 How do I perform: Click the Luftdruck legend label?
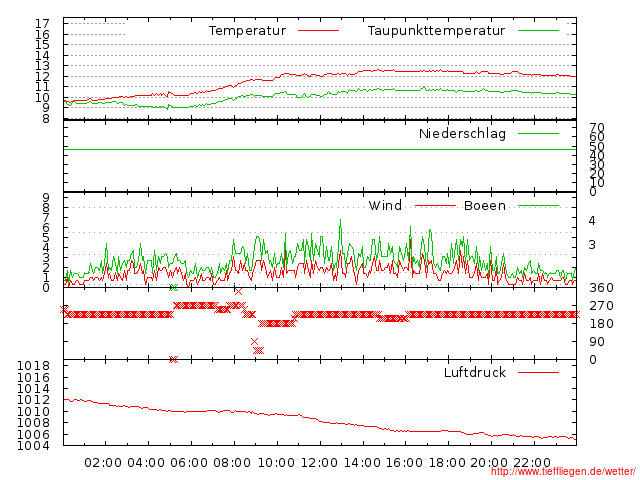pos(475,372)
